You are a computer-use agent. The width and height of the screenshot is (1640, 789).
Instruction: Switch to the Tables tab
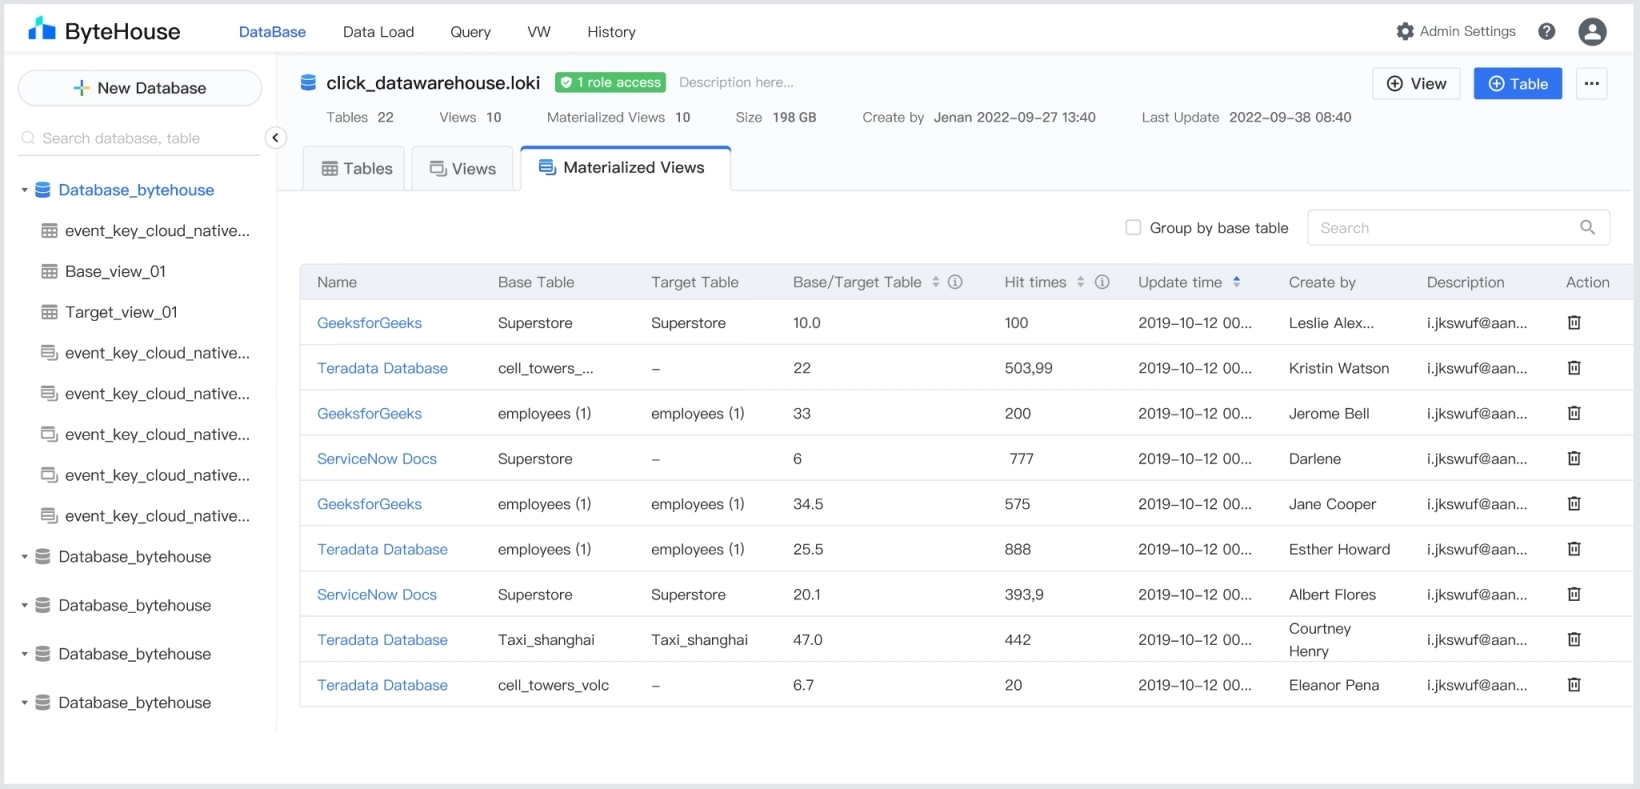pos(356,169)
